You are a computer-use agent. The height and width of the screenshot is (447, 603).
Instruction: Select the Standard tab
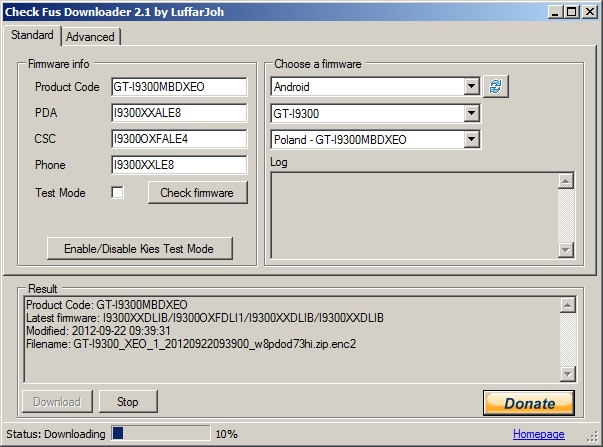(x=32, y=35)
